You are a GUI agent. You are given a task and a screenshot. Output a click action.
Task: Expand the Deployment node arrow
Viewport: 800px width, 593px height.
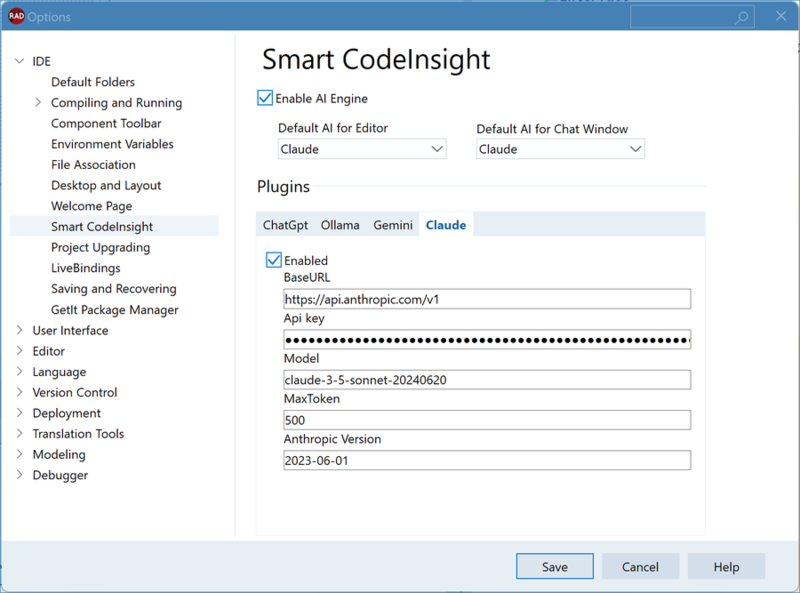coord(19,413)
